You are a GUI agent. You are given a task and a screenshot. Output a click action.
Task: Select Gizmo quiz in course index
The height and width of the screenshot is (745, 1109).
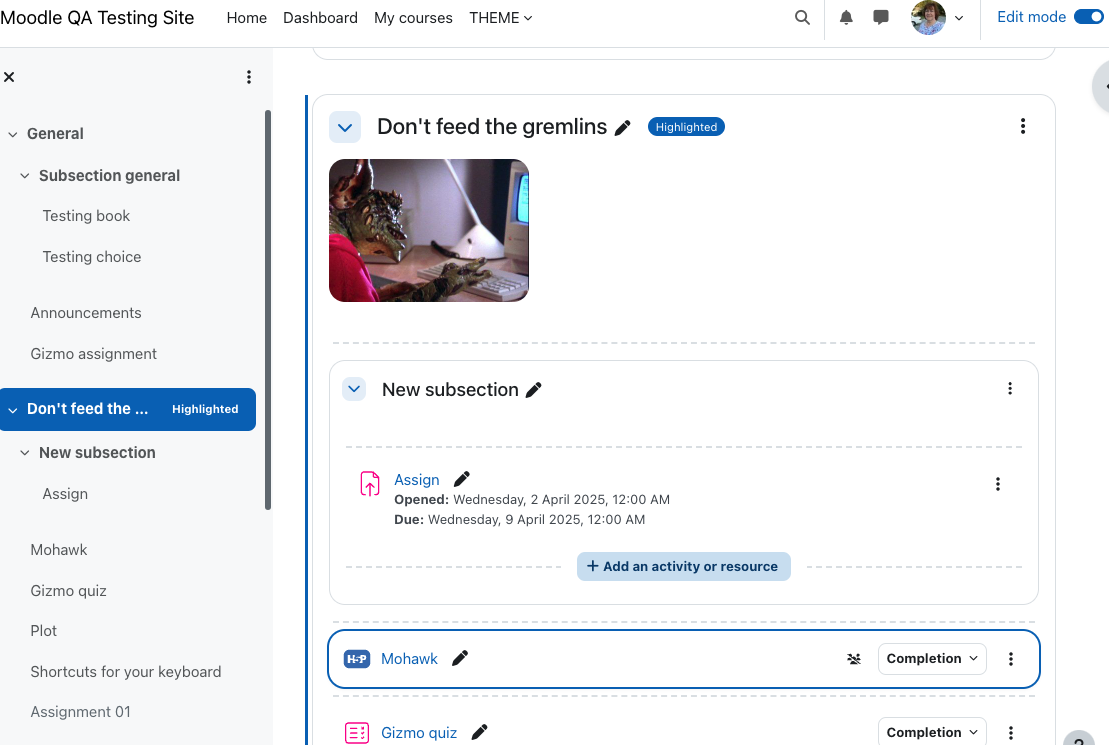coord(69,591)
